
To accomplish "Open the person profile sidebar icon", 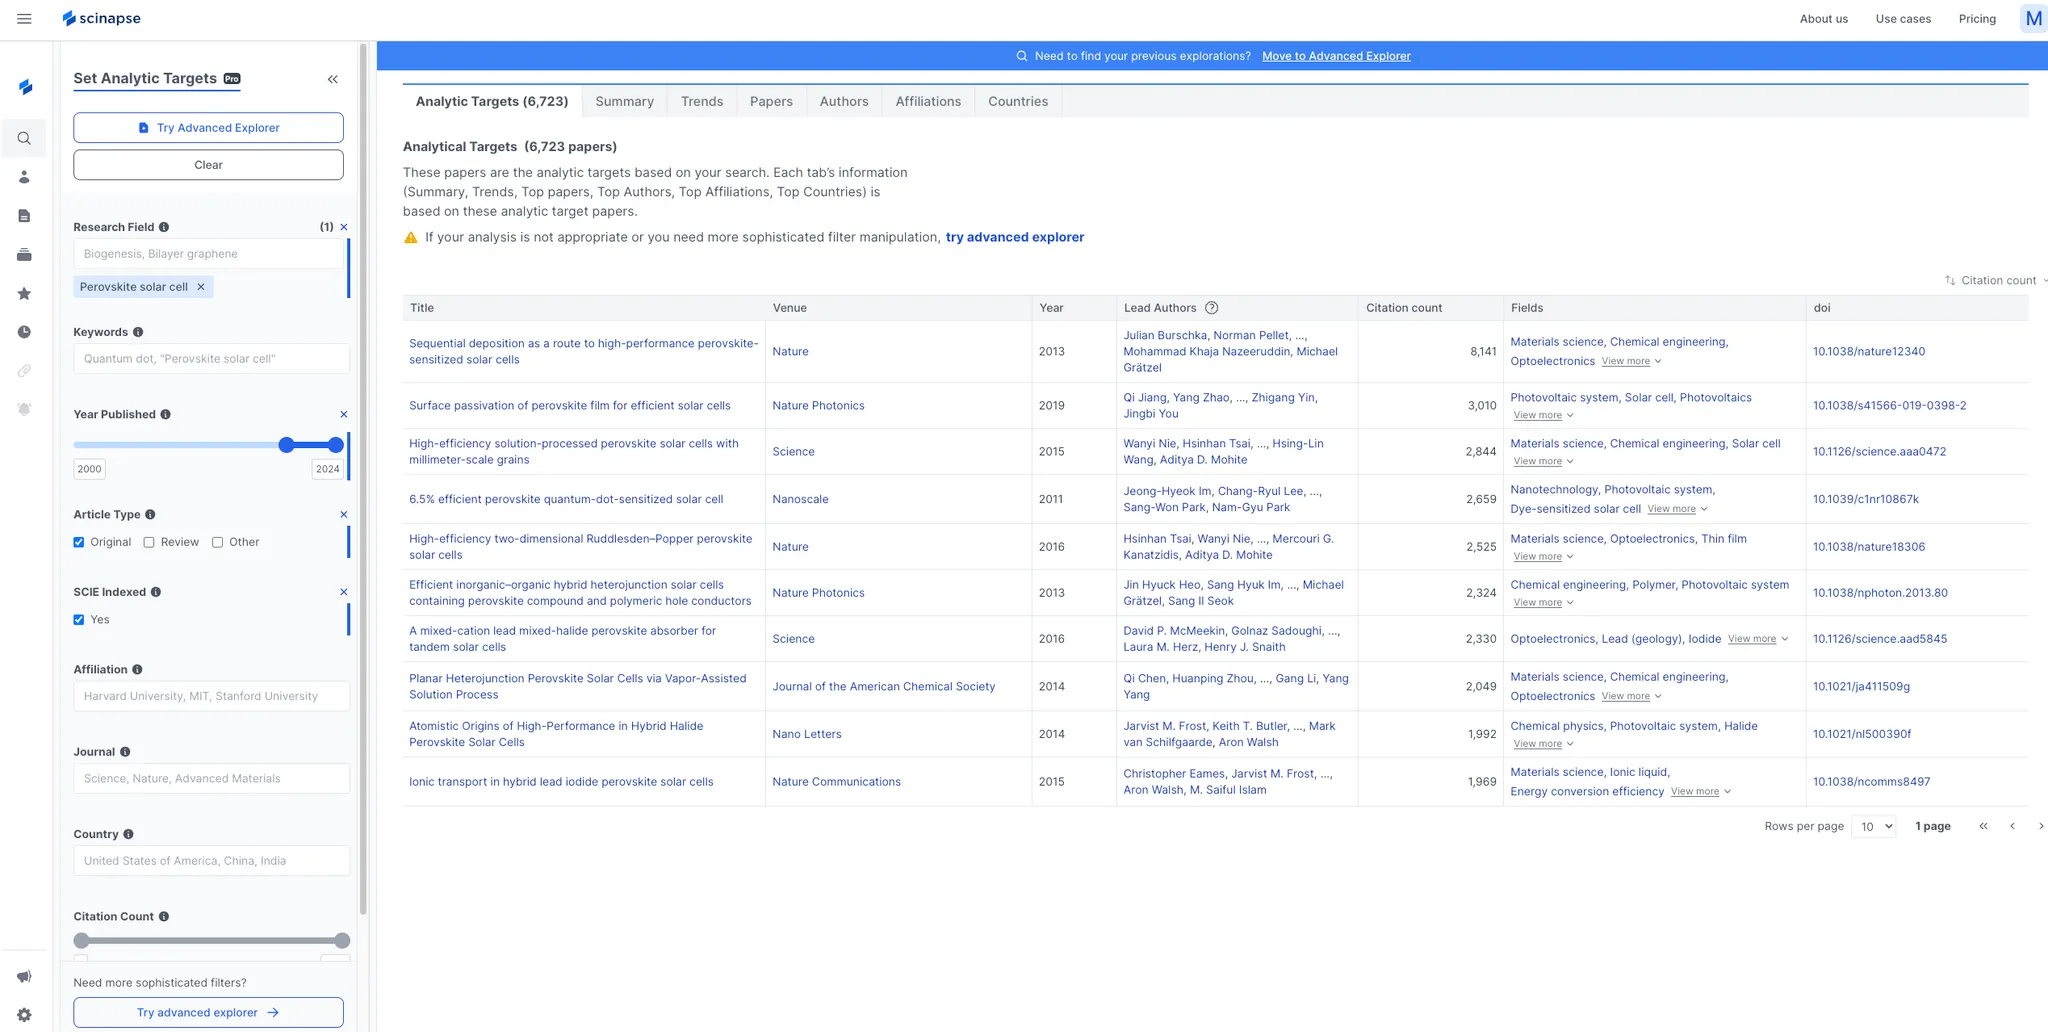I will [x=24, y=177].
